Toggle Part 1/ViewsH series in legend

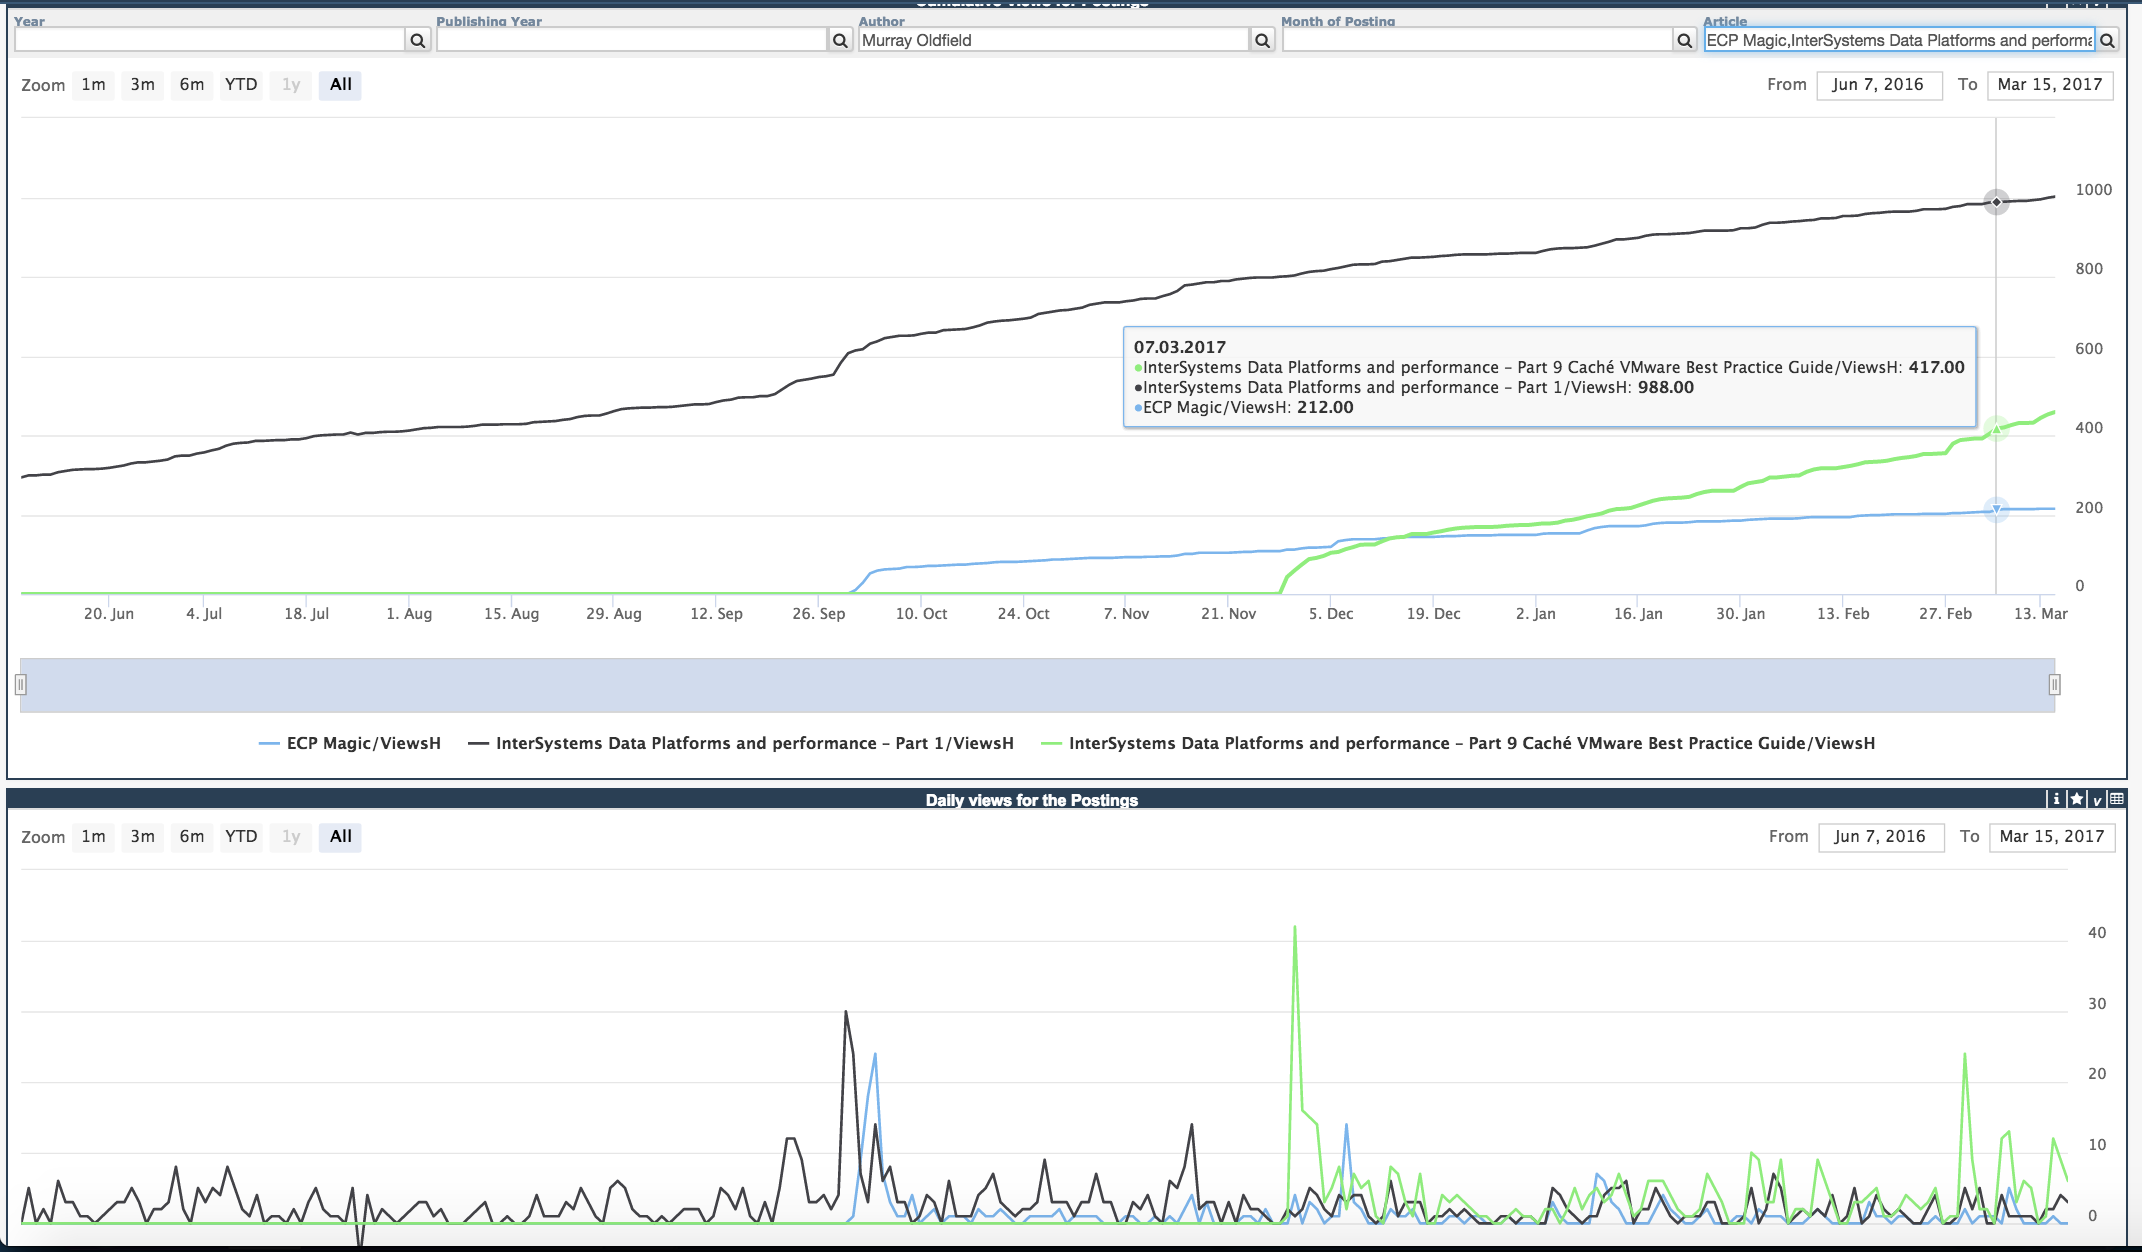pyautogui.click(x=741, y=743)
